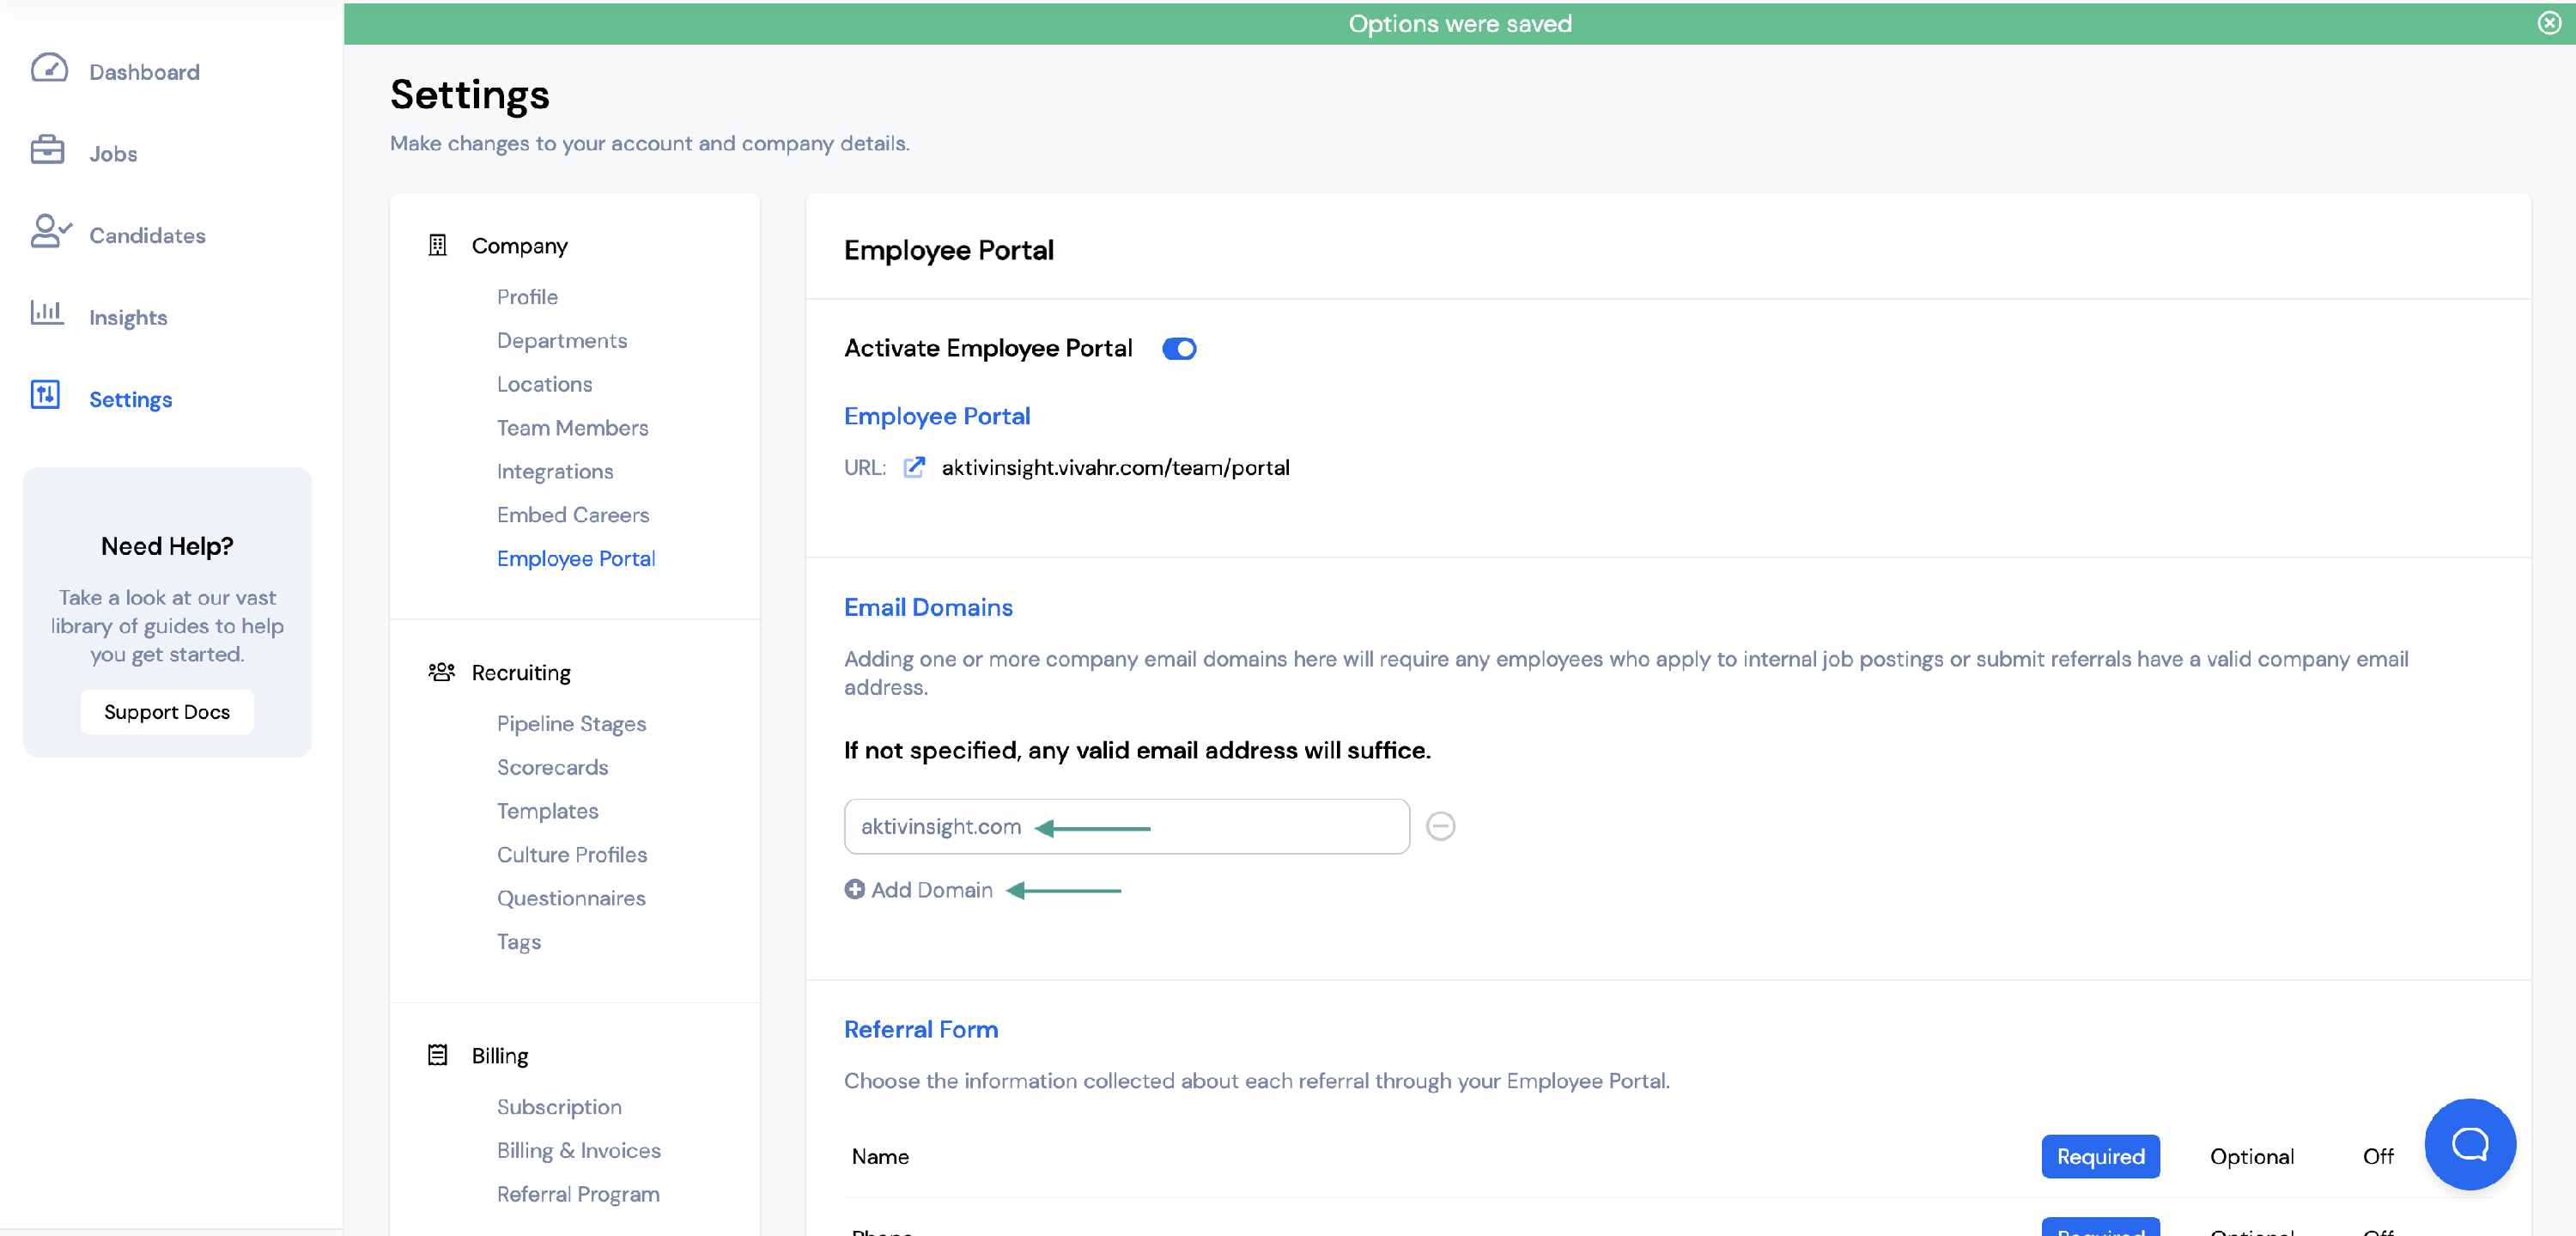Open Departments settings
Image resolution: width=2576 pixels, height=1236 pixels.
coord(562,340)
